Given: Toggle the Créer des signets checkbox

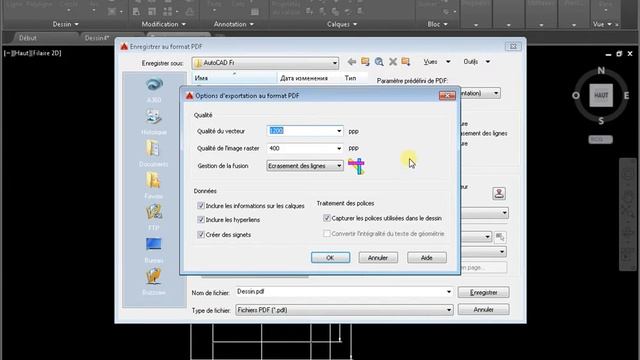Looking at the screenshot, I should click(200, 234).
